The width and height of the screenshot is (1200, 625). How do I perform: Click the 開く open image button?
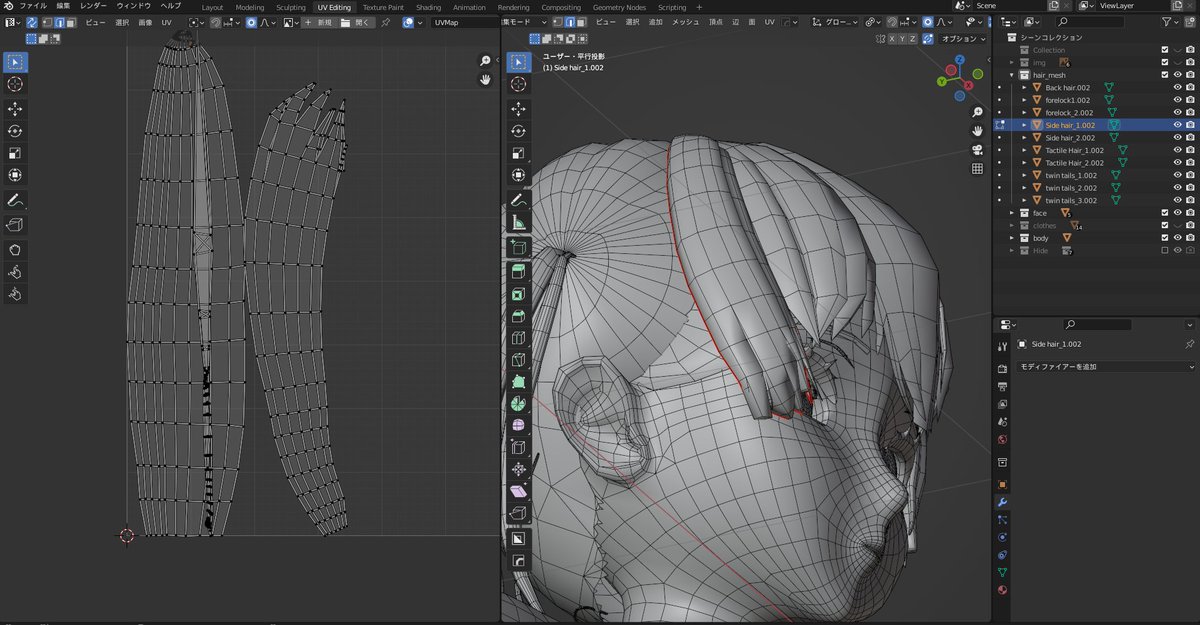click(x=359, y=22)
